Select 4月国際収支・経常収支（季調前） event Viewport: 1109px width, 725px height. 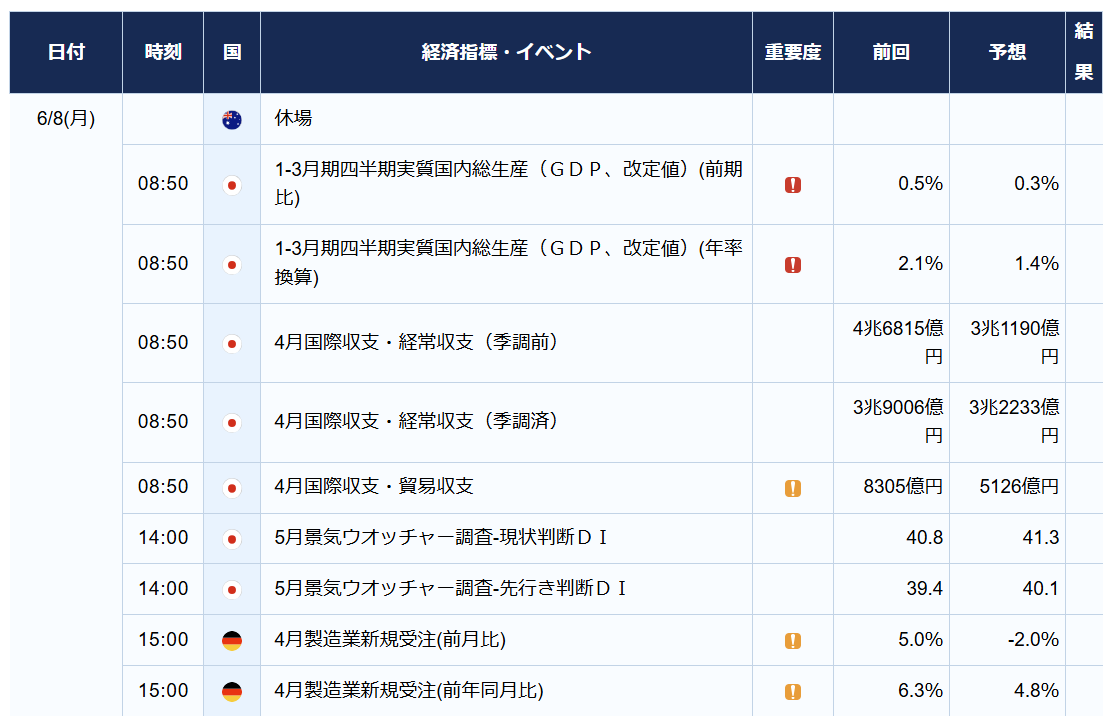coord(417,342)
